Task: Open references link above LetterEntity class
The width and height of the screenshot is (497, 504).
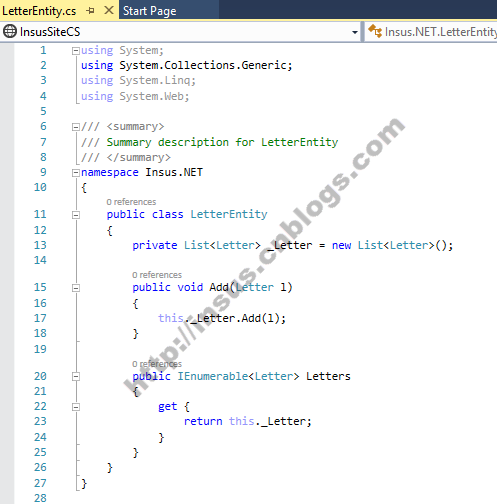Action: (x=131, y=202)
